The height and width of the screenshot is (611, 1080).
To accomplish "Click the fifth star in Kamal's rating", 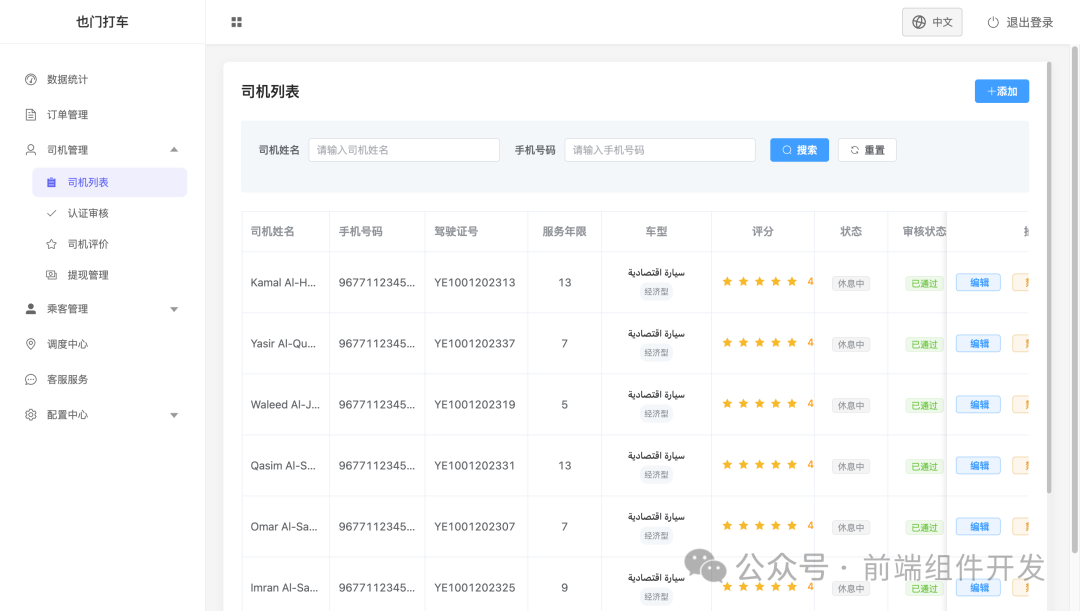I will (792, 282).
